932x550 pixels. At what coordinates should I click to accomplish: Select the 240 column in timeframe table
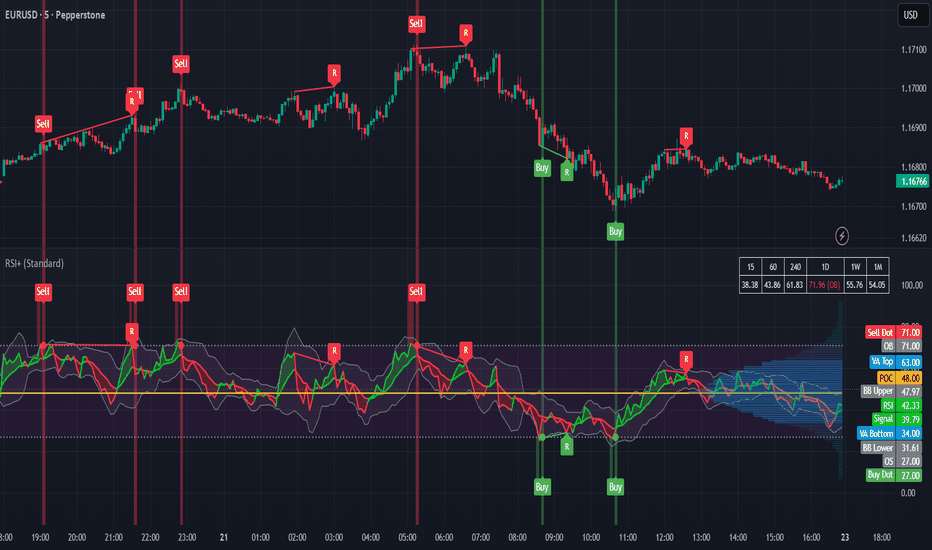pos(795,267)
